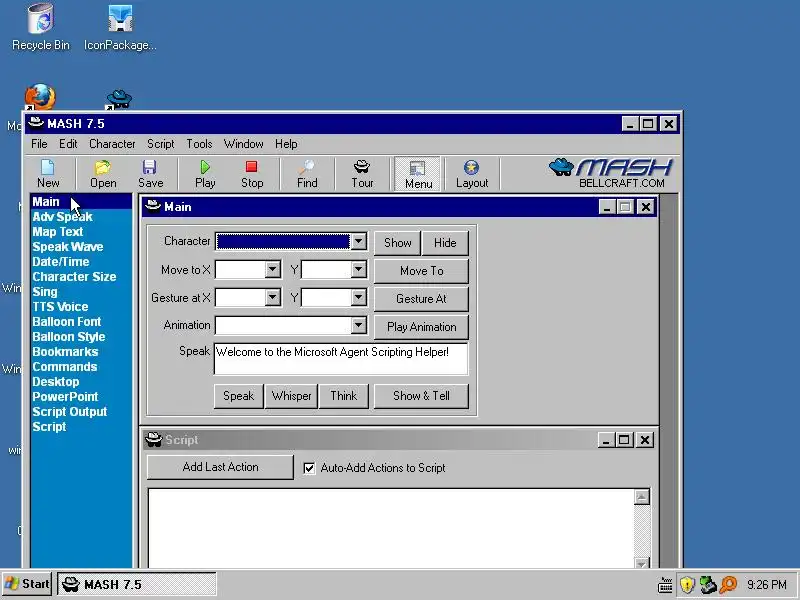Click the Show & Tell button

pos(421,396)
